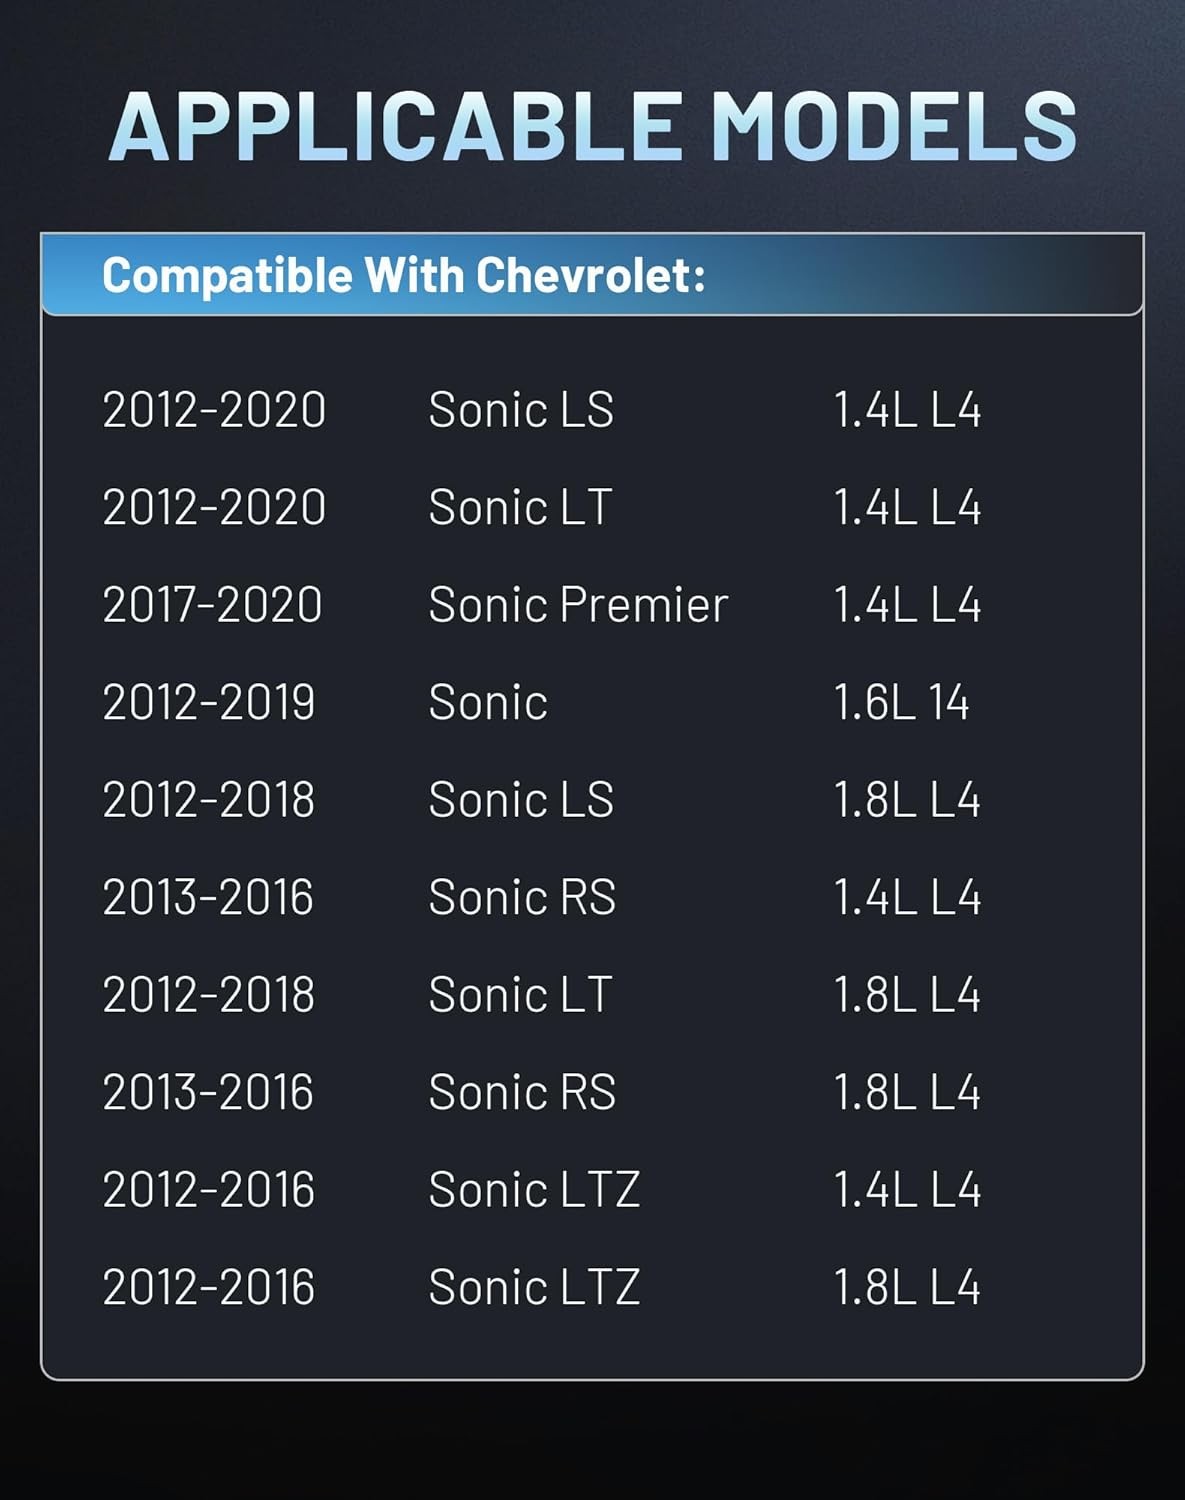Screen dimensions: 1185x1500
Task: Click the Sonic model in the 1.6L row
Action: [x=488, y=702]
